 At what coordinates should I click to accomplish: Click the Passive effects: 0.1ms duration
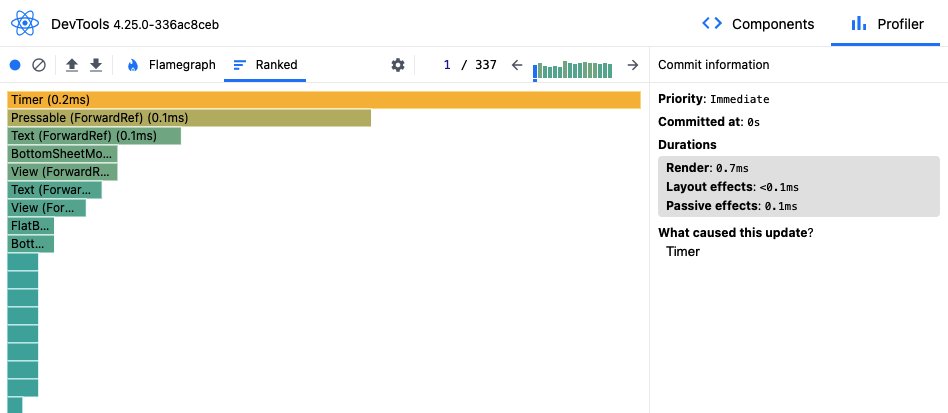pos(732,206)
